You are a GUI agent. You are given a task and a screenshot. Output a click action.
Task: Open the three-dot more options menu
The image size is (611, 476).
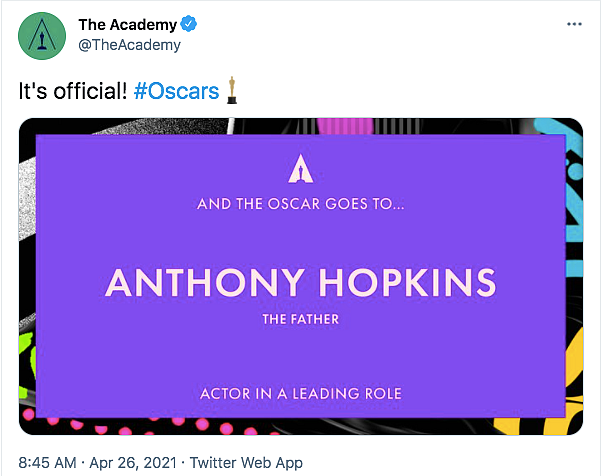click(574, 24)
